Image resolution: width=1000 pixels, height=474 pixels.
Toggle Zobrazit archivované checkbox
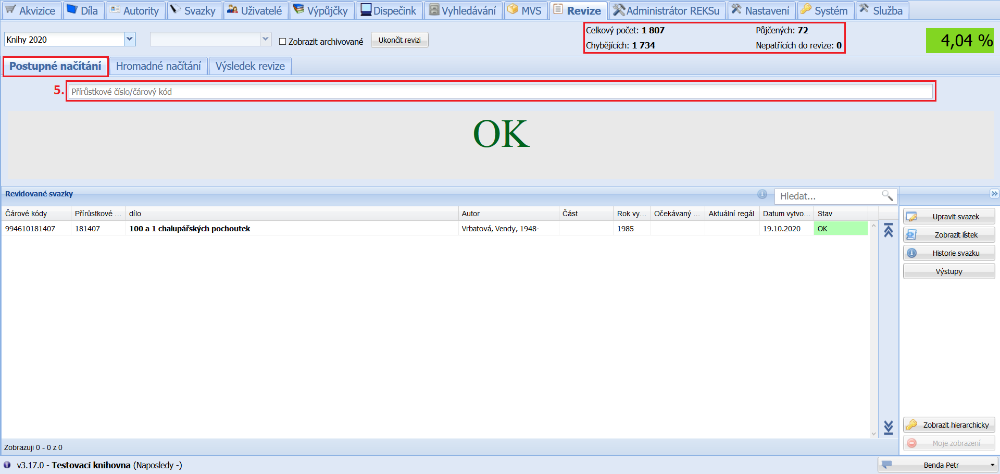[x=283, y=41]
